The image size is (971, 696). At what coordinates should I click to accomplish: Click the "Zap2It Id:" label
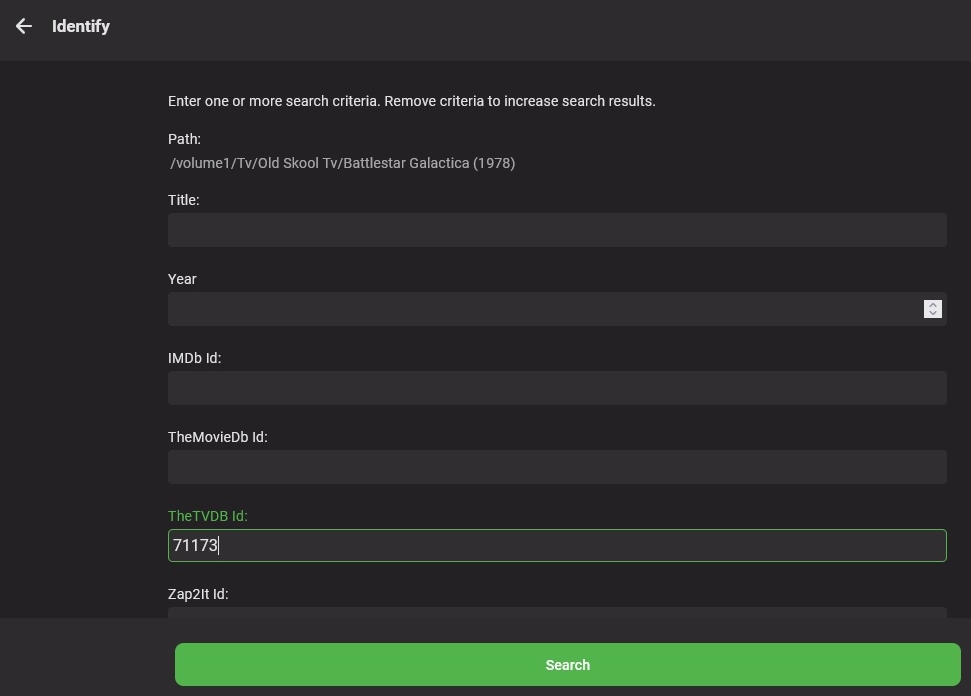(198, 594)
